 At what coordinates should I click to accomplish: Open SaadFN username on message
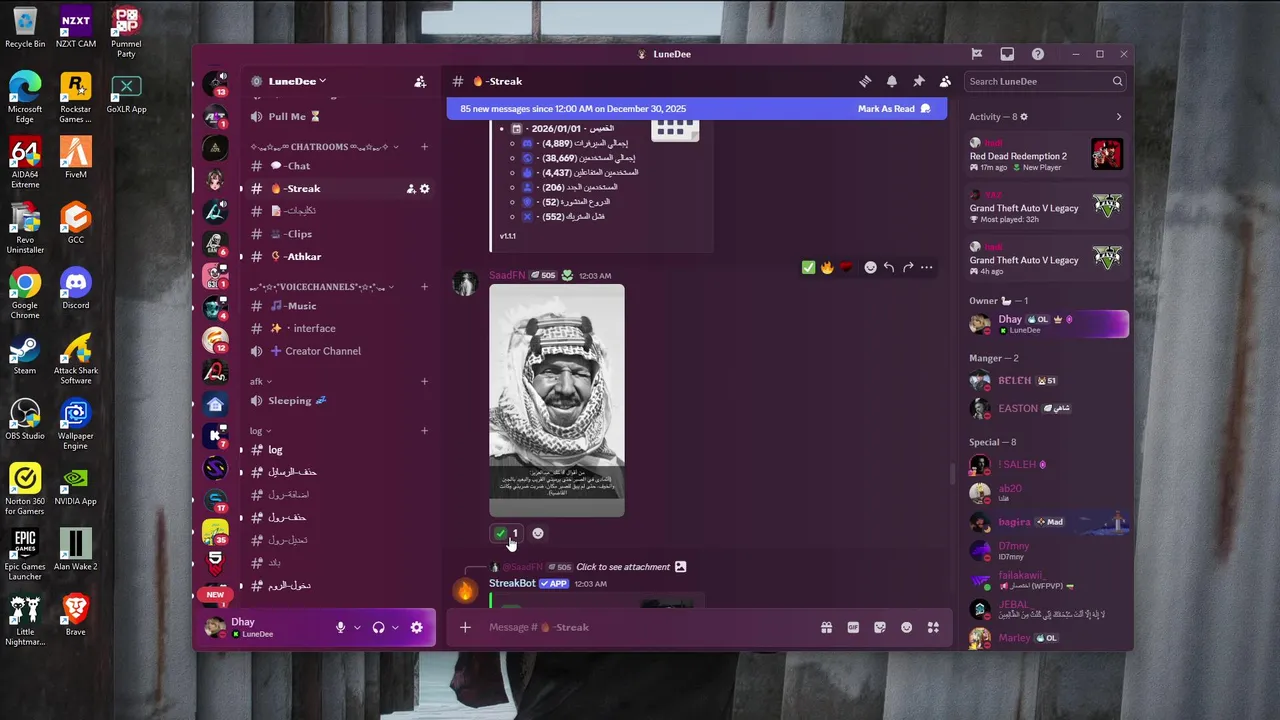coord(506,276)
